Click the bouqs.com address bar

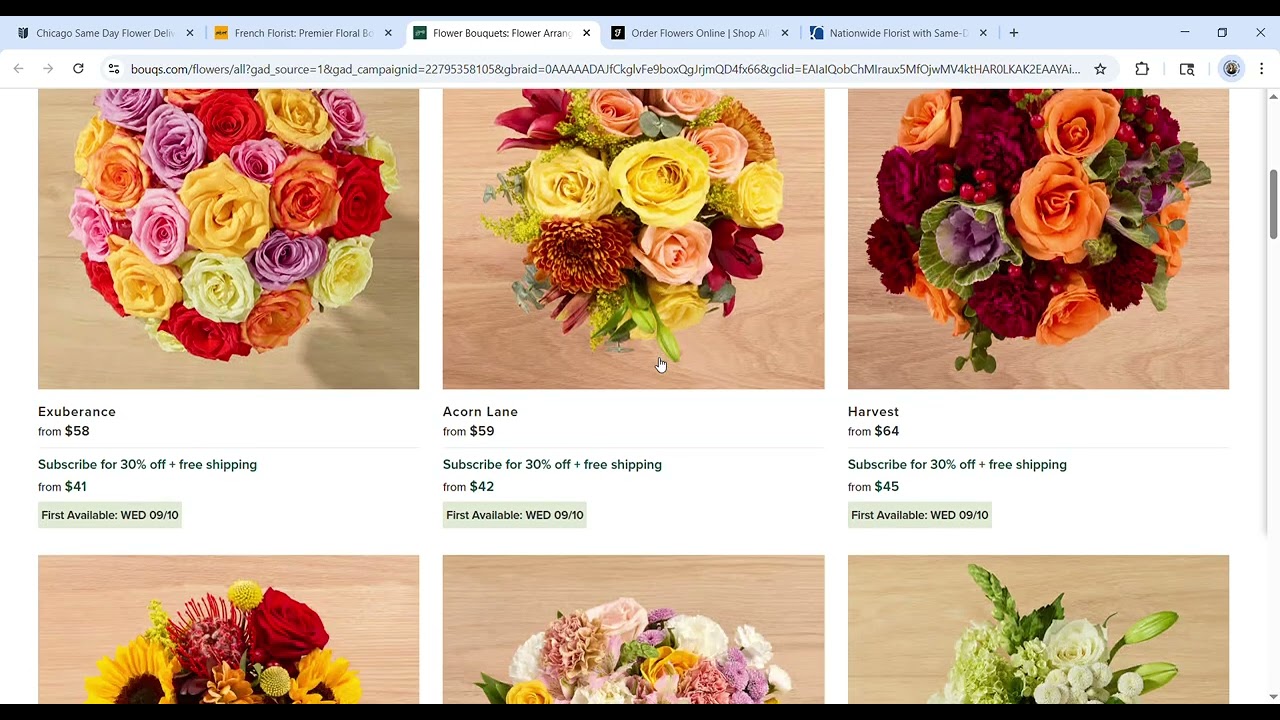pos(605,69)
